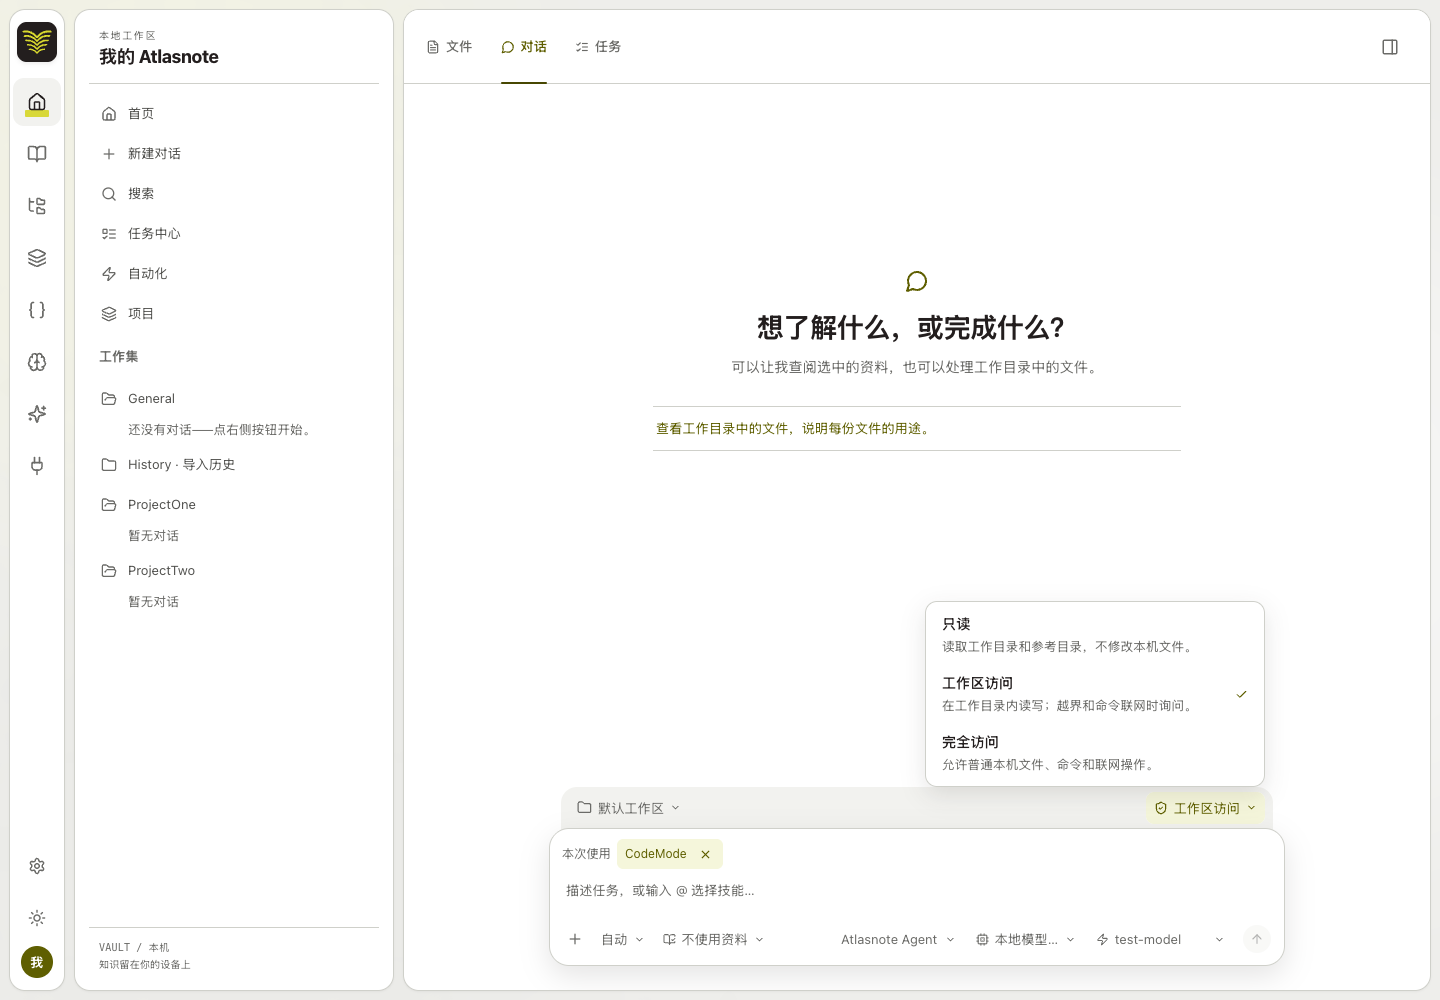This screenshot has height=1000, width=1440.
Task: Choose the 工作区访问 access option
Action: tap(1095, 694)
